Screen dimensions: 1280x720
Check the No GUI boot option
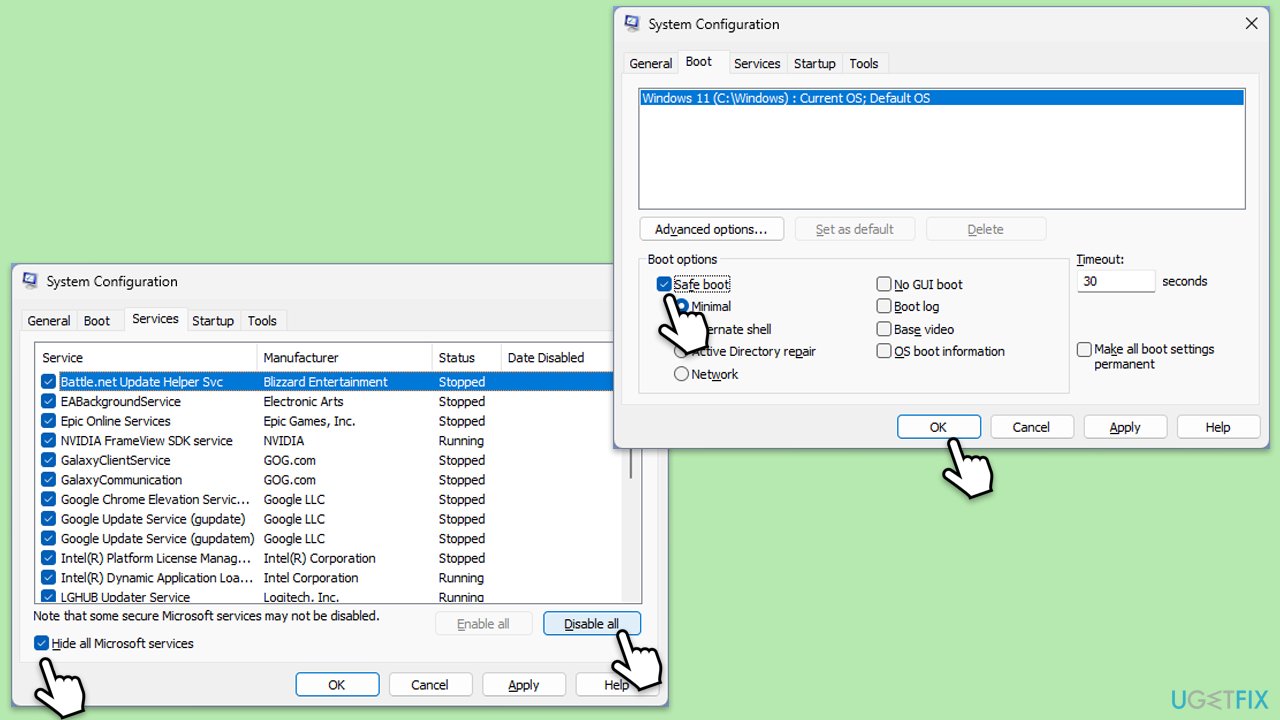click(884, 284)
